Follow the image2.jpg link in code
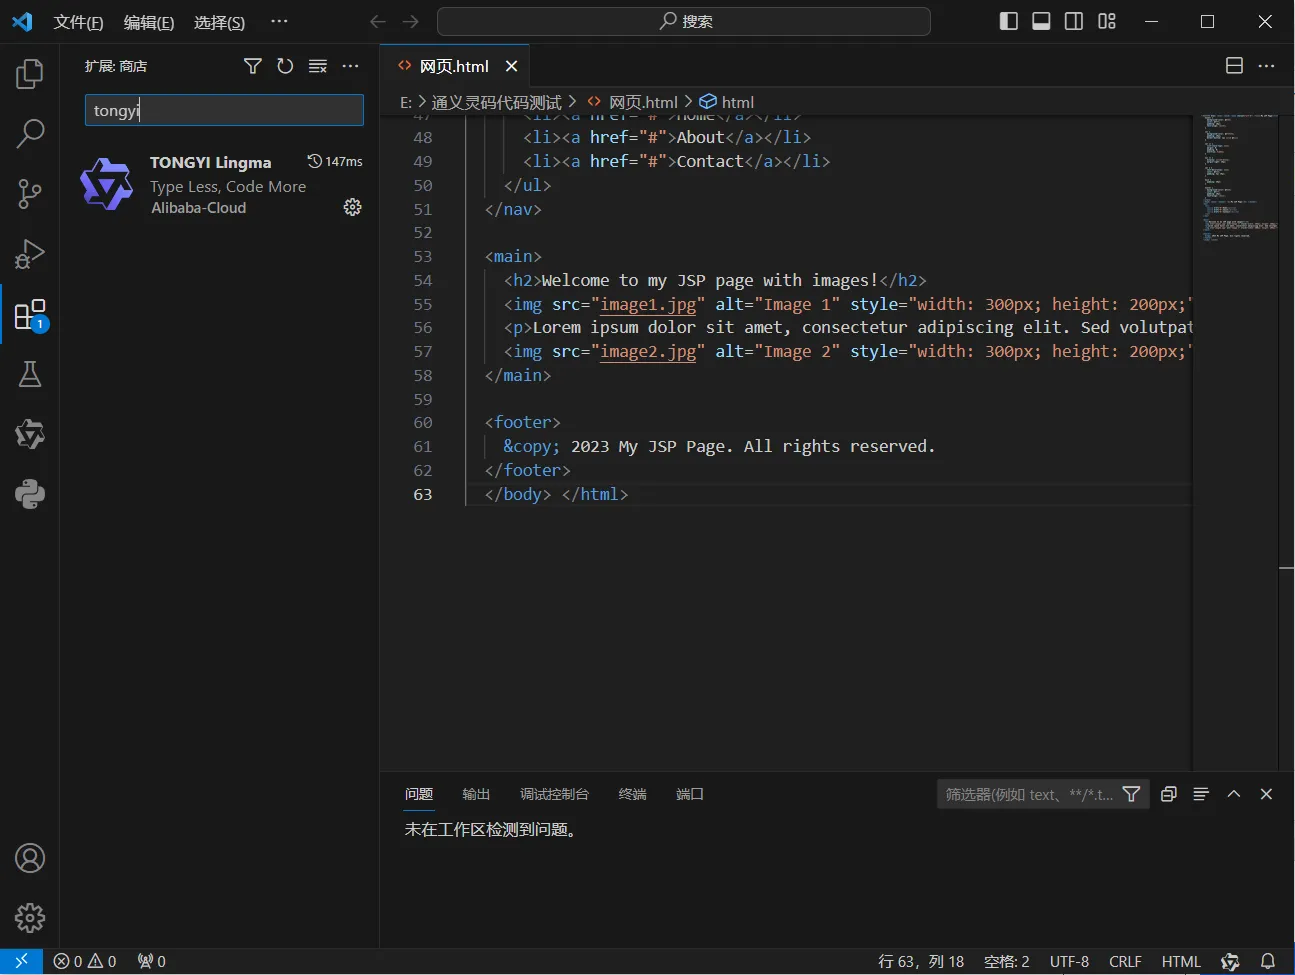 (648, 351)
